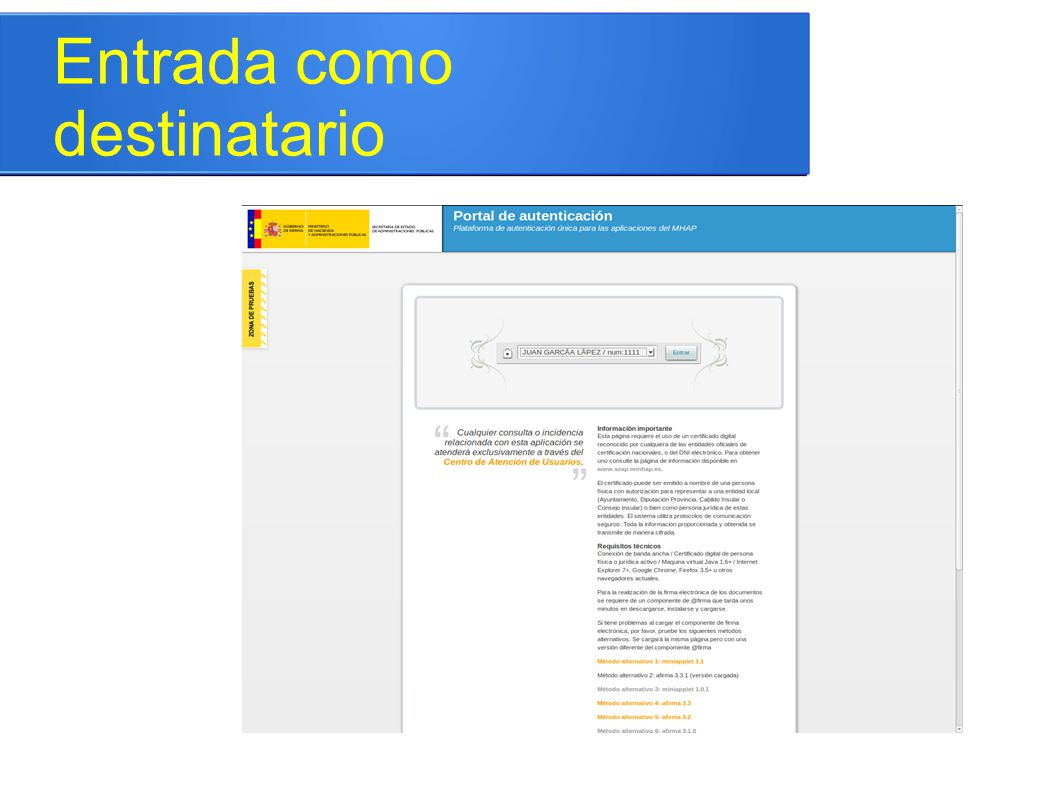Click the Entrar button
Screen dimensions: 1058x793
(681, 352)
